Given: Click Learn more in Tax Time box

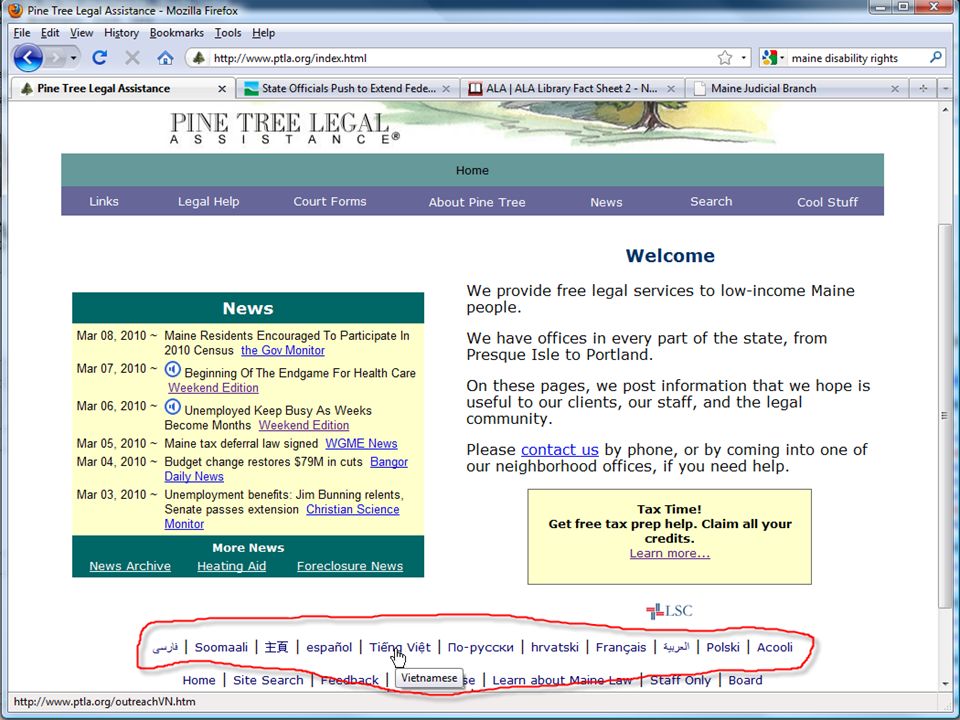Looking at the screenshot, I should 670,553.
